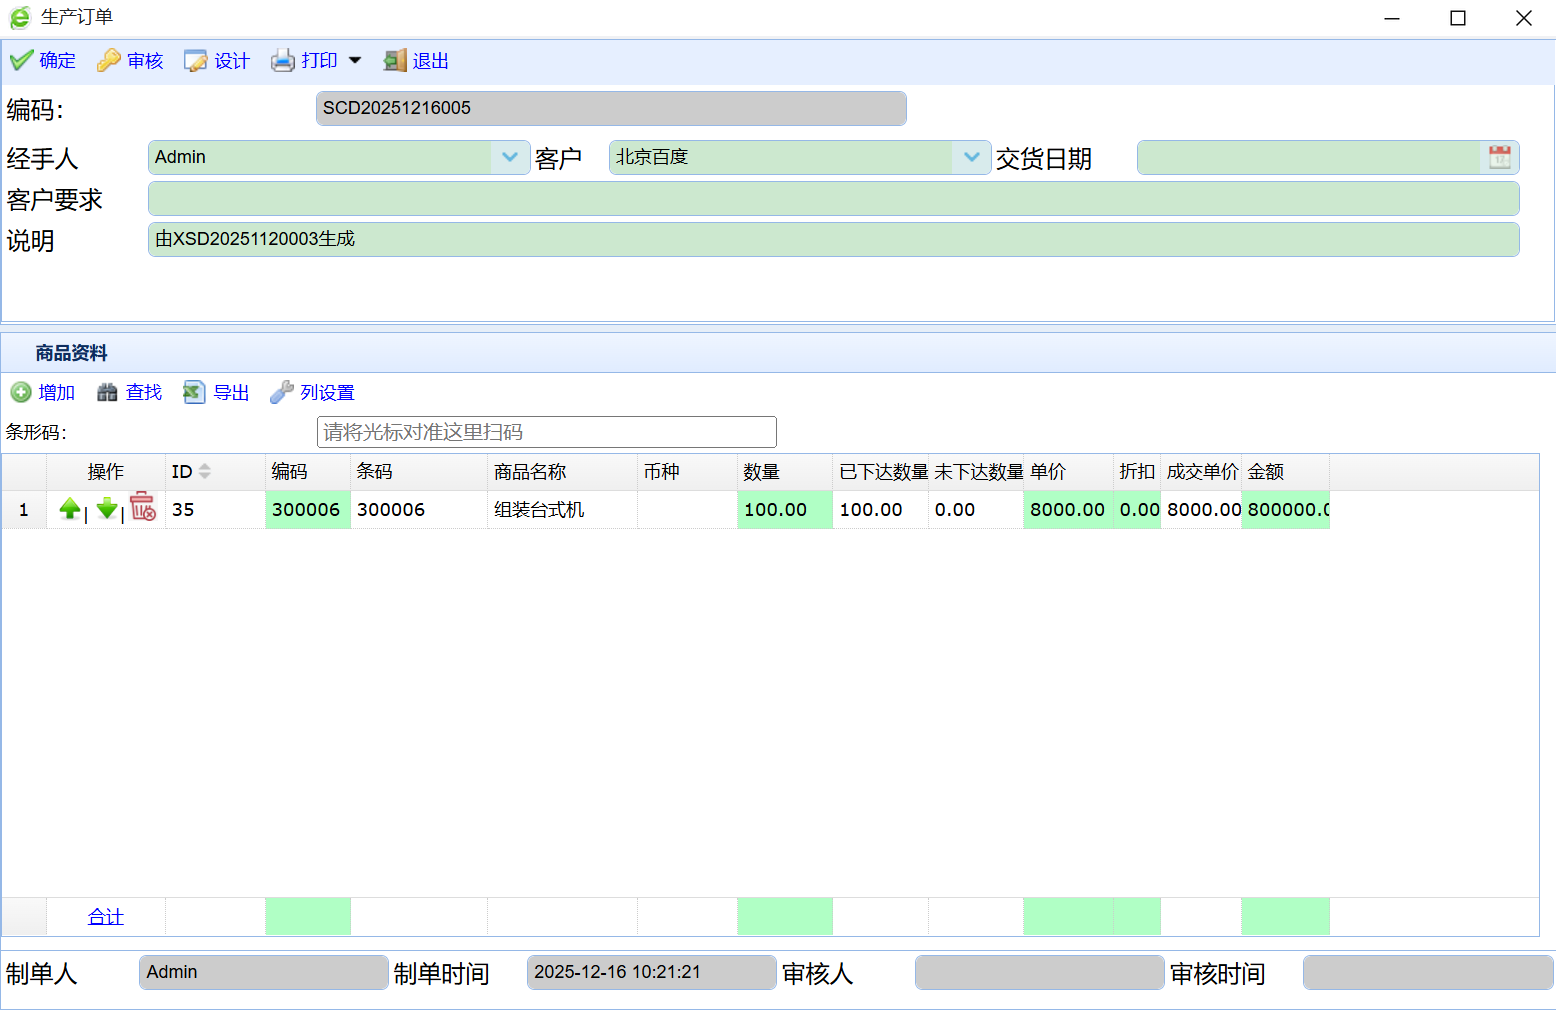Focus the 条形码 barcode scan field
The width and height of the screenshot is (1556, 1017).
pos(546,432)
